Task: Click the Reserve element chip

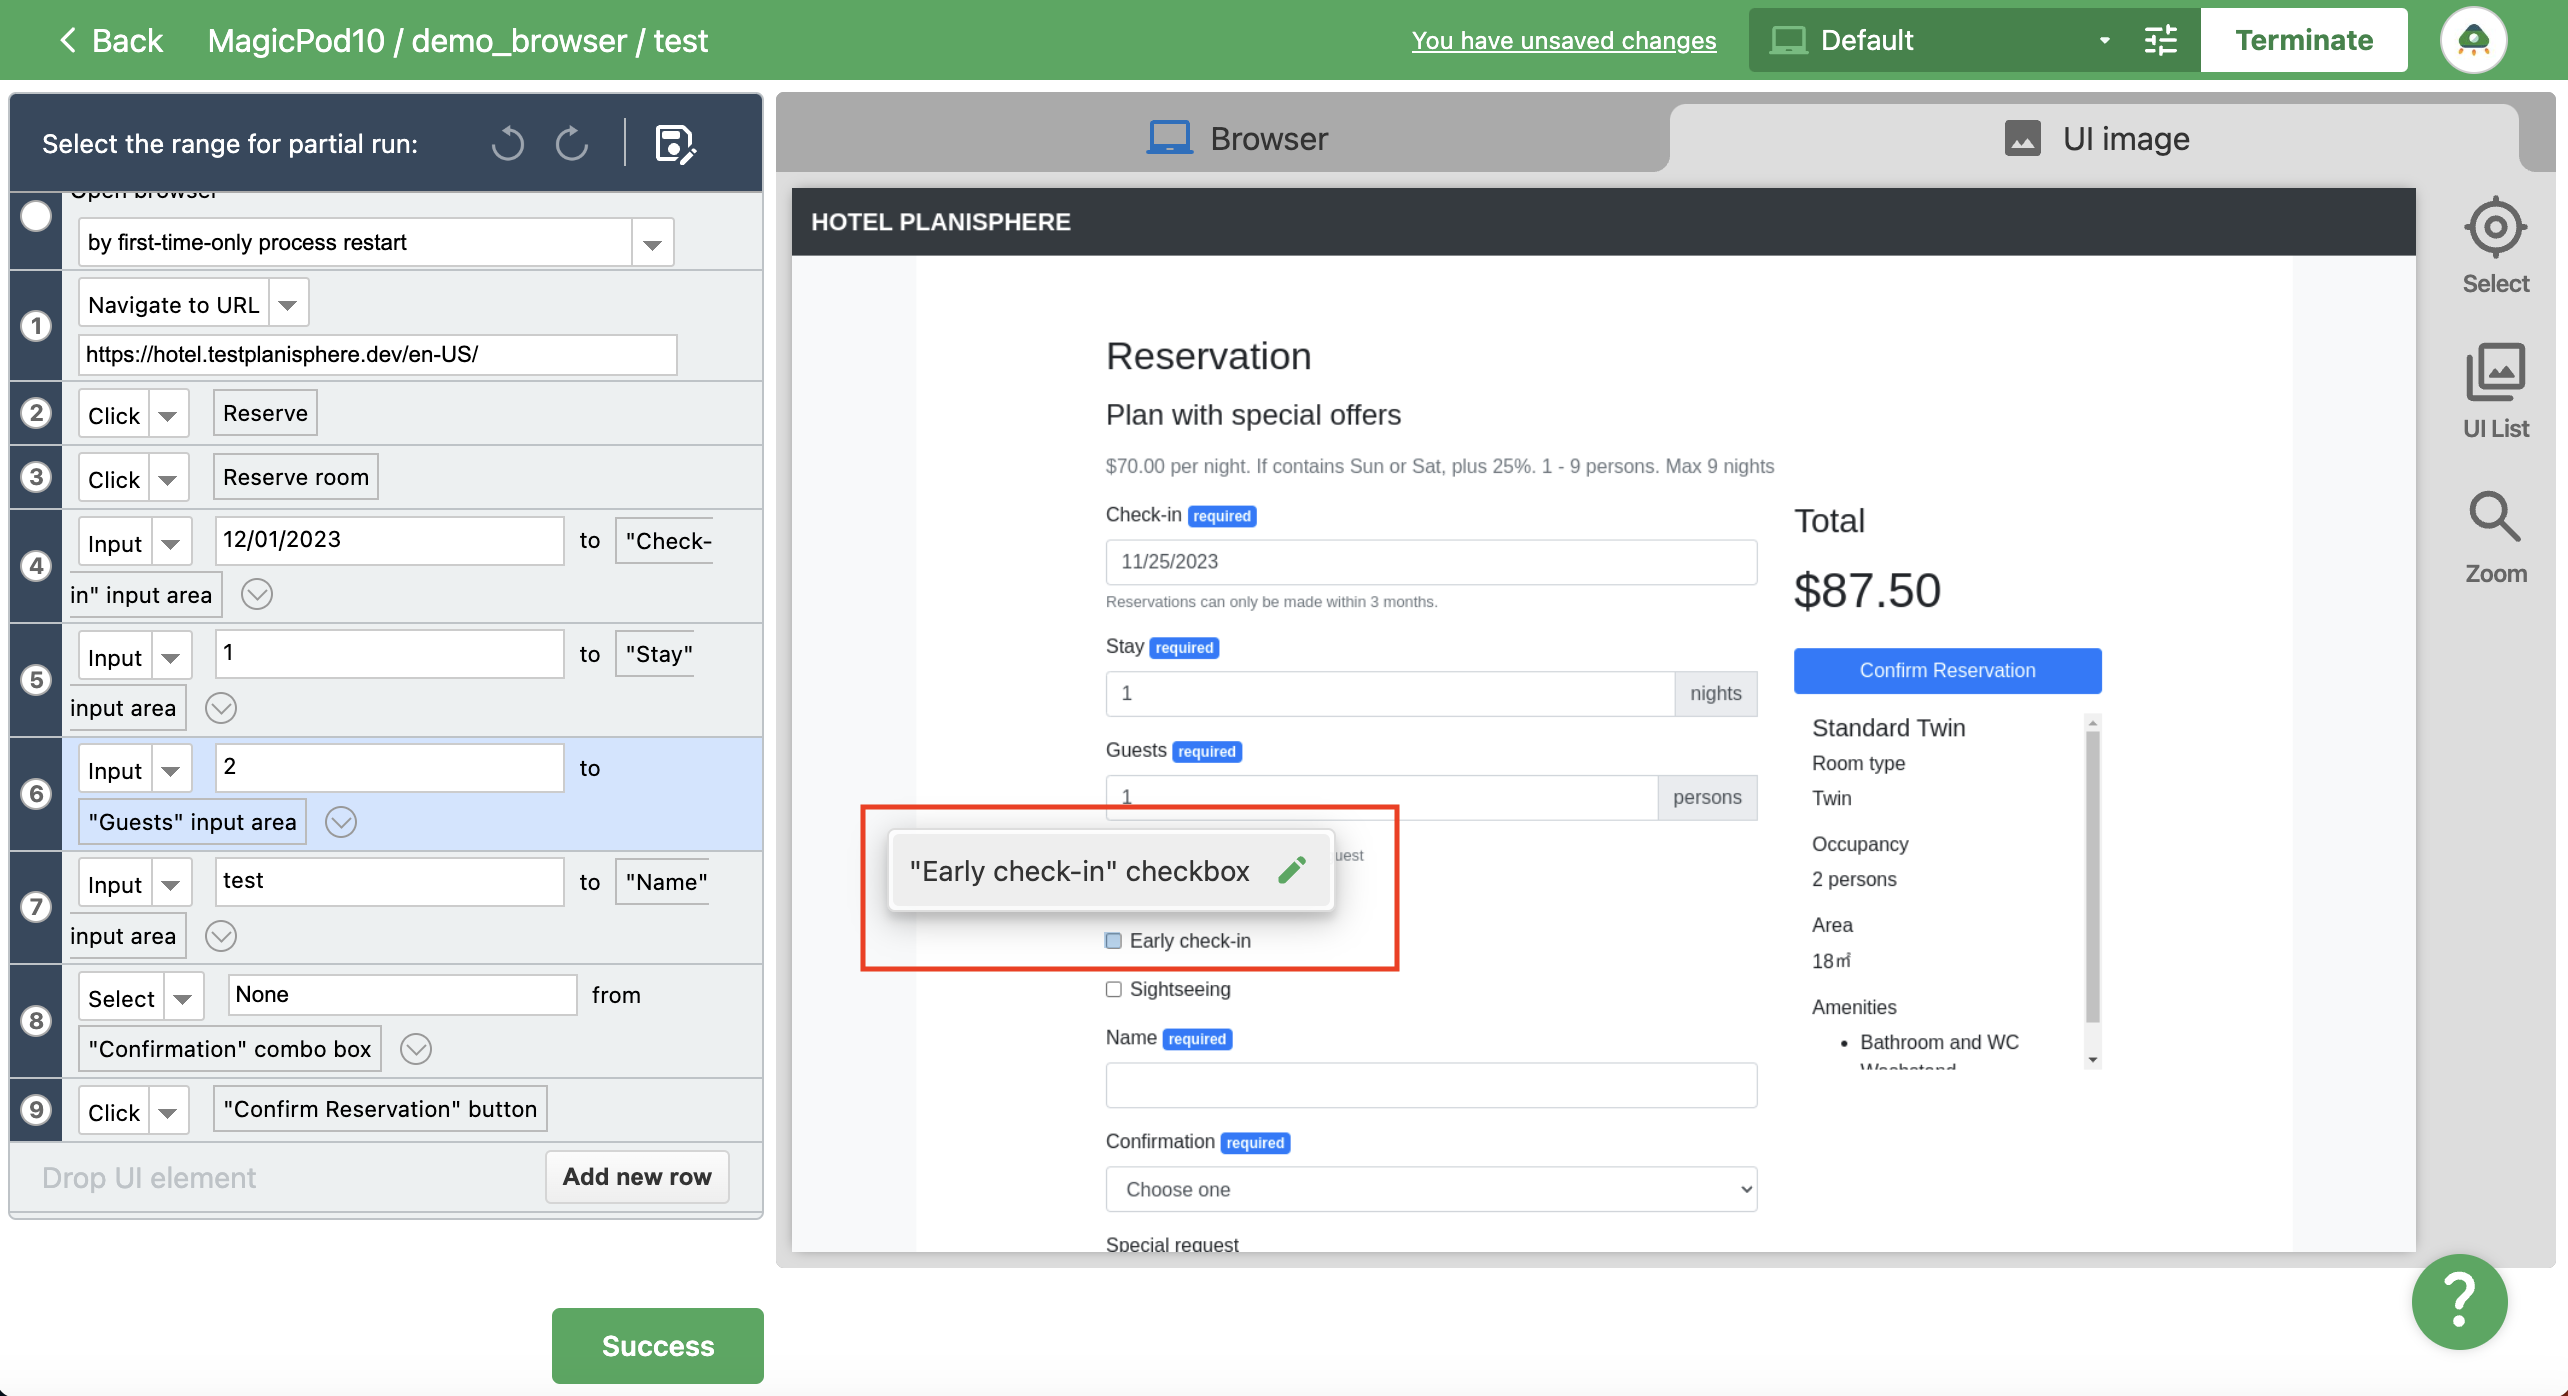Action: 265,413
